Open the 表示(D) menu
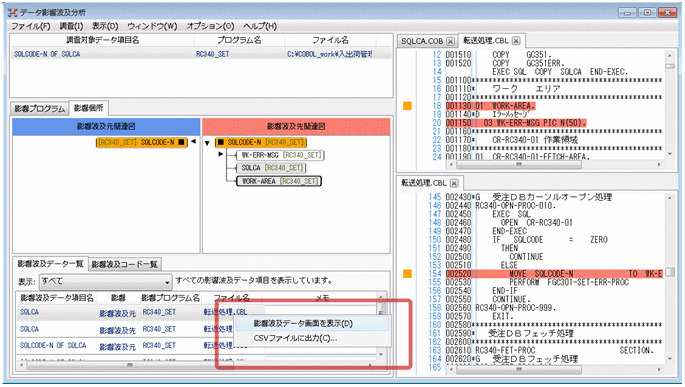 [x=105, y=26]
